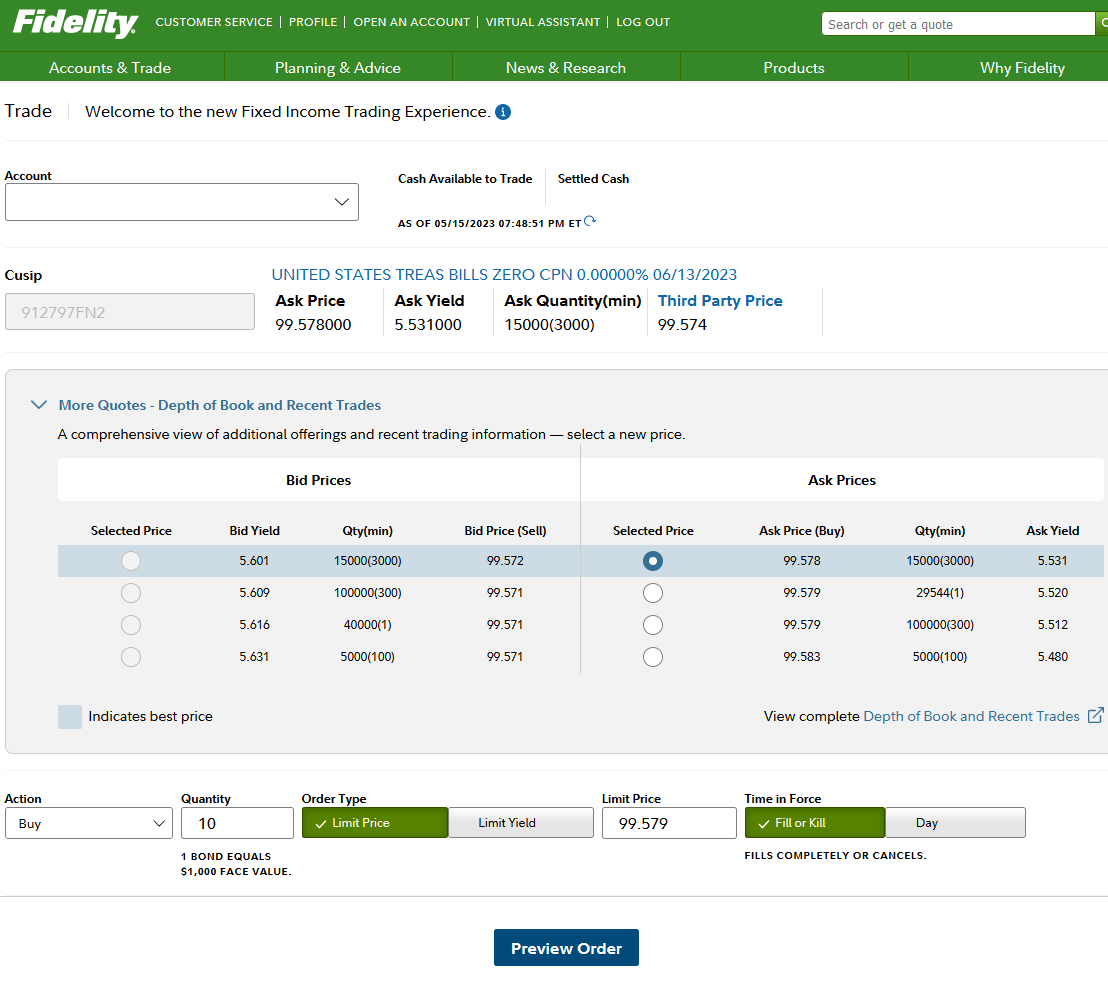Open News & Research menu
This screenshot has width=1108, height=1004.
tap(566, 68)
